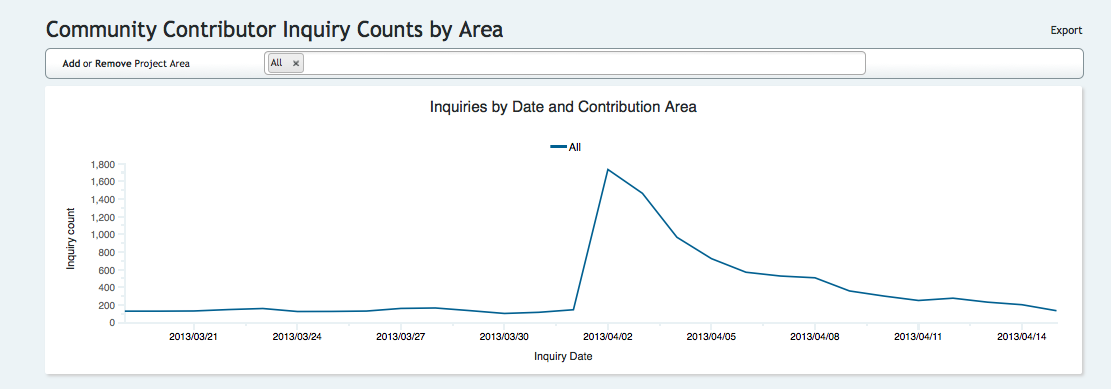
Task: Click the Inquiries by Date and Contribution Area title
Action: click(564, 107)
